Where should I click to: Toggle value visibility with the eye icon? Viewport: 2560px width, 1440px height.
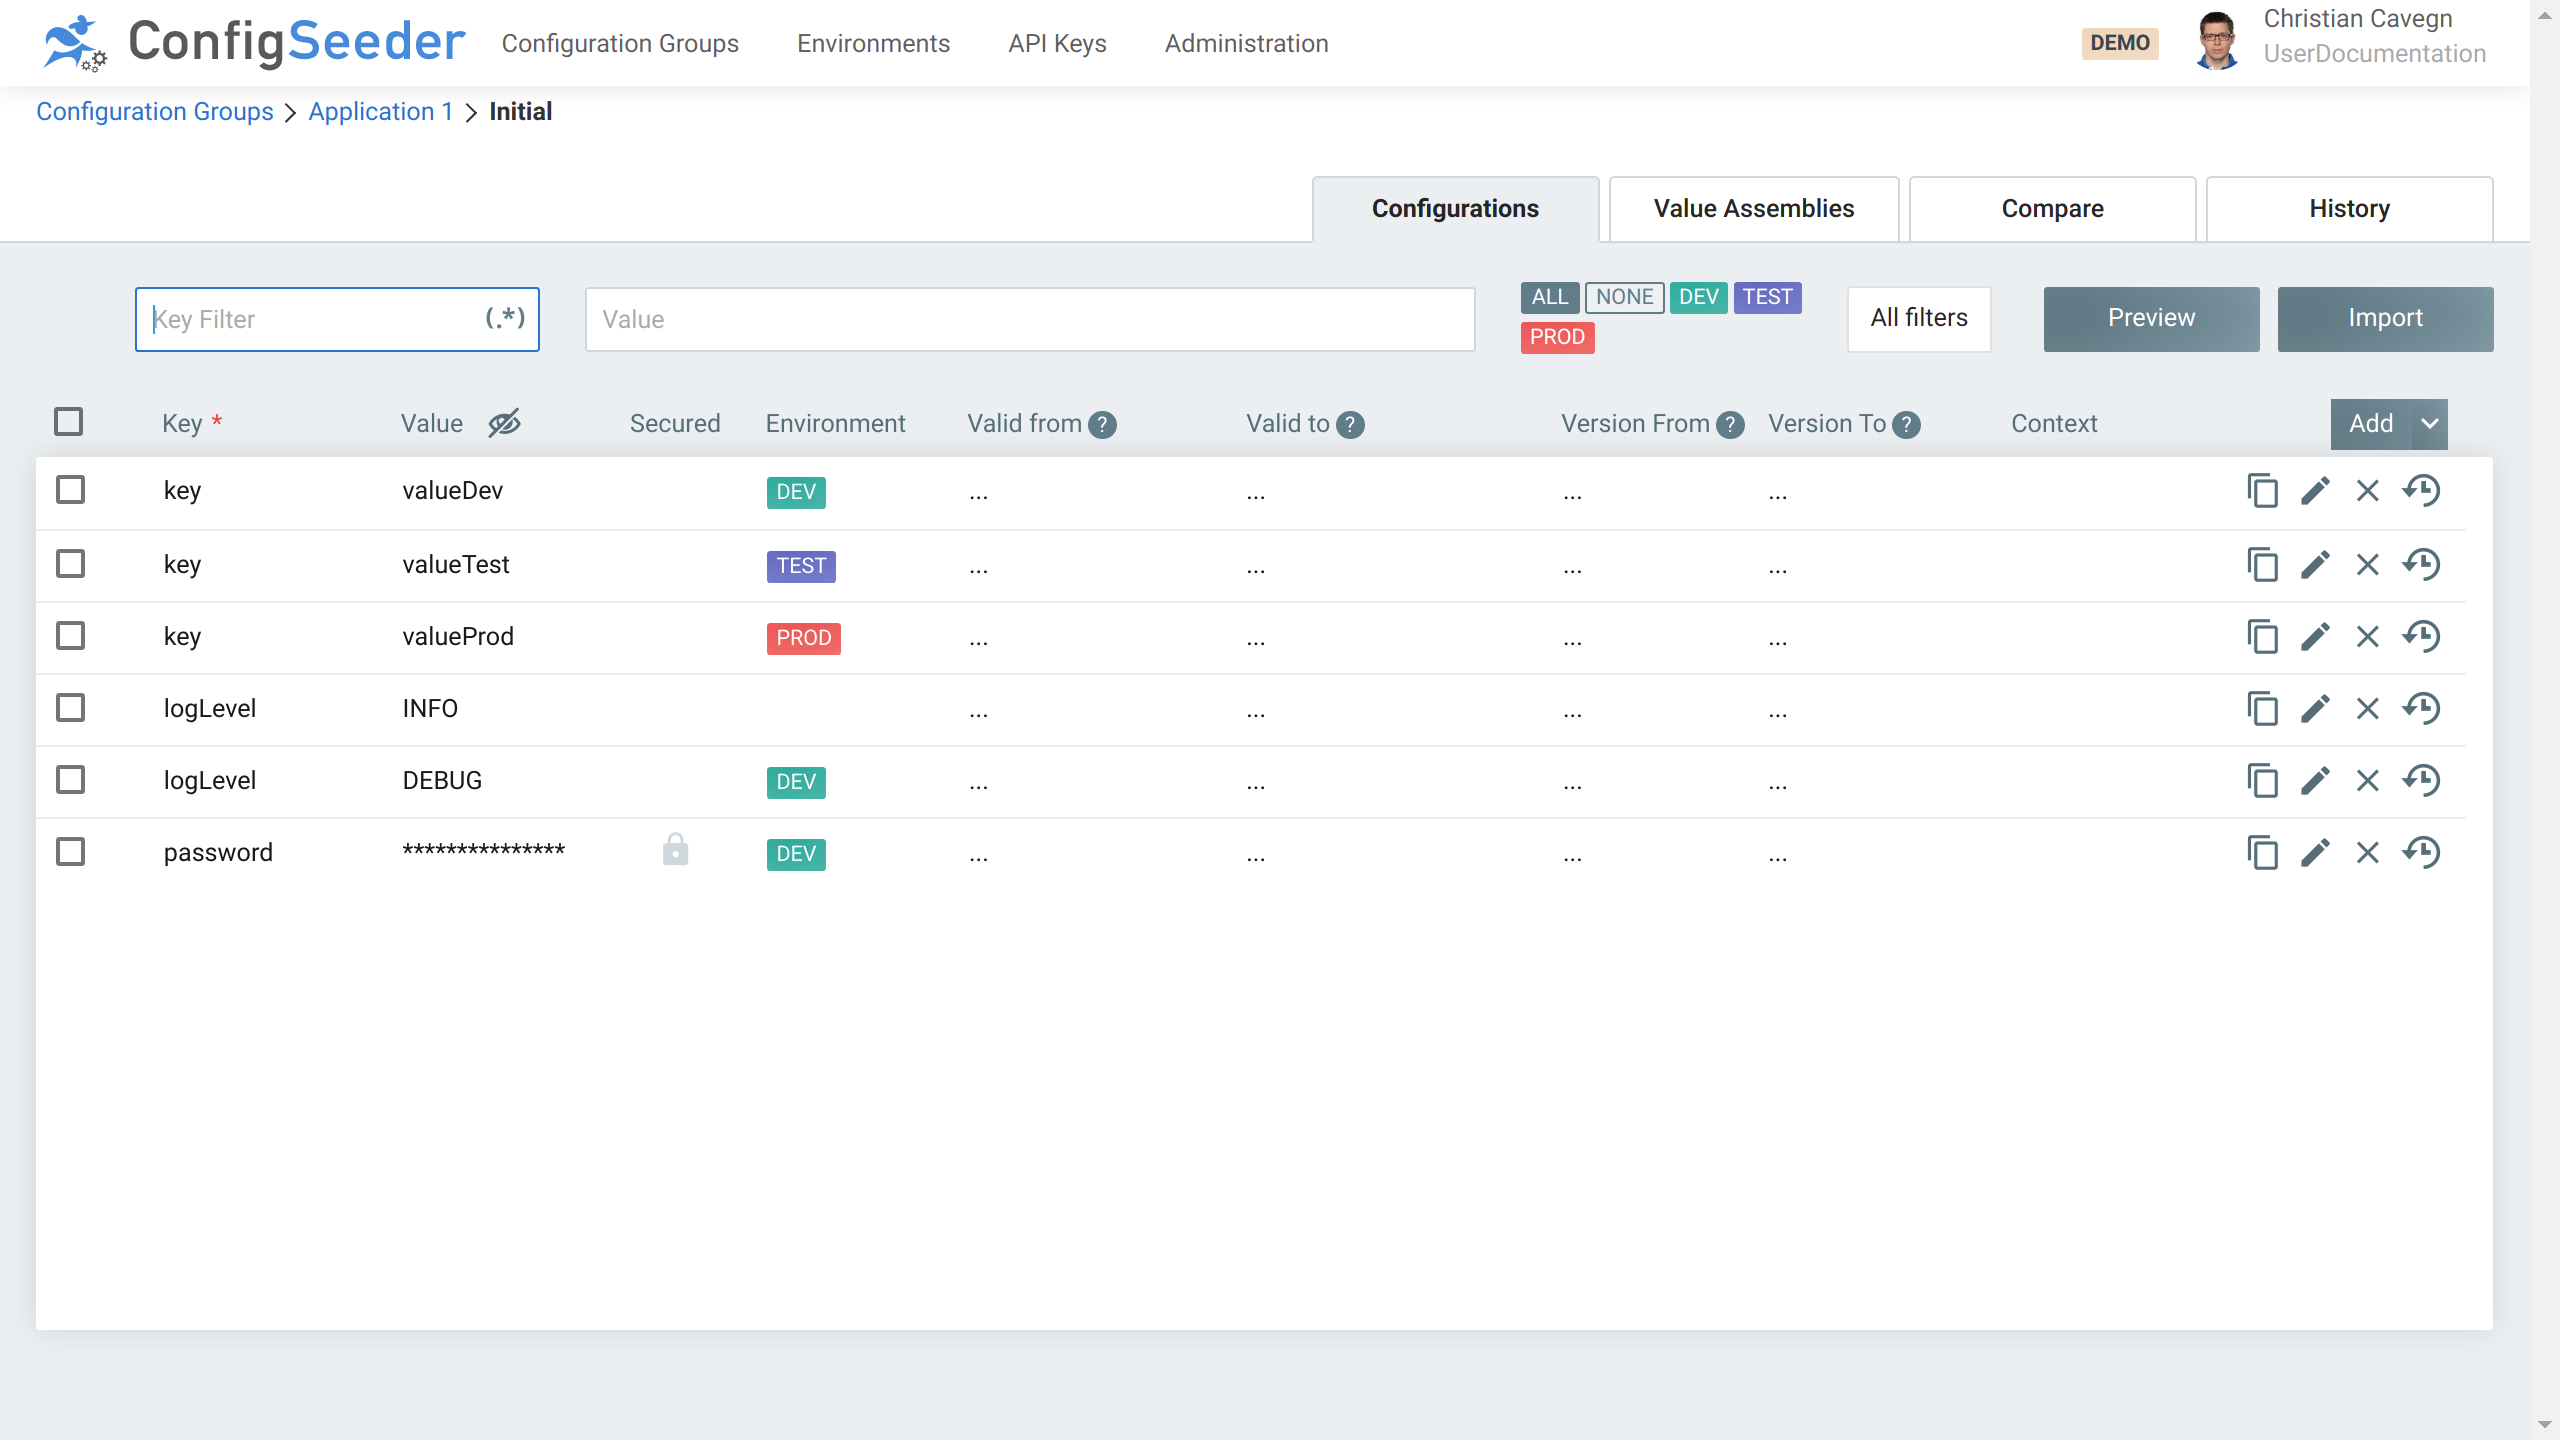pos(503,423)
